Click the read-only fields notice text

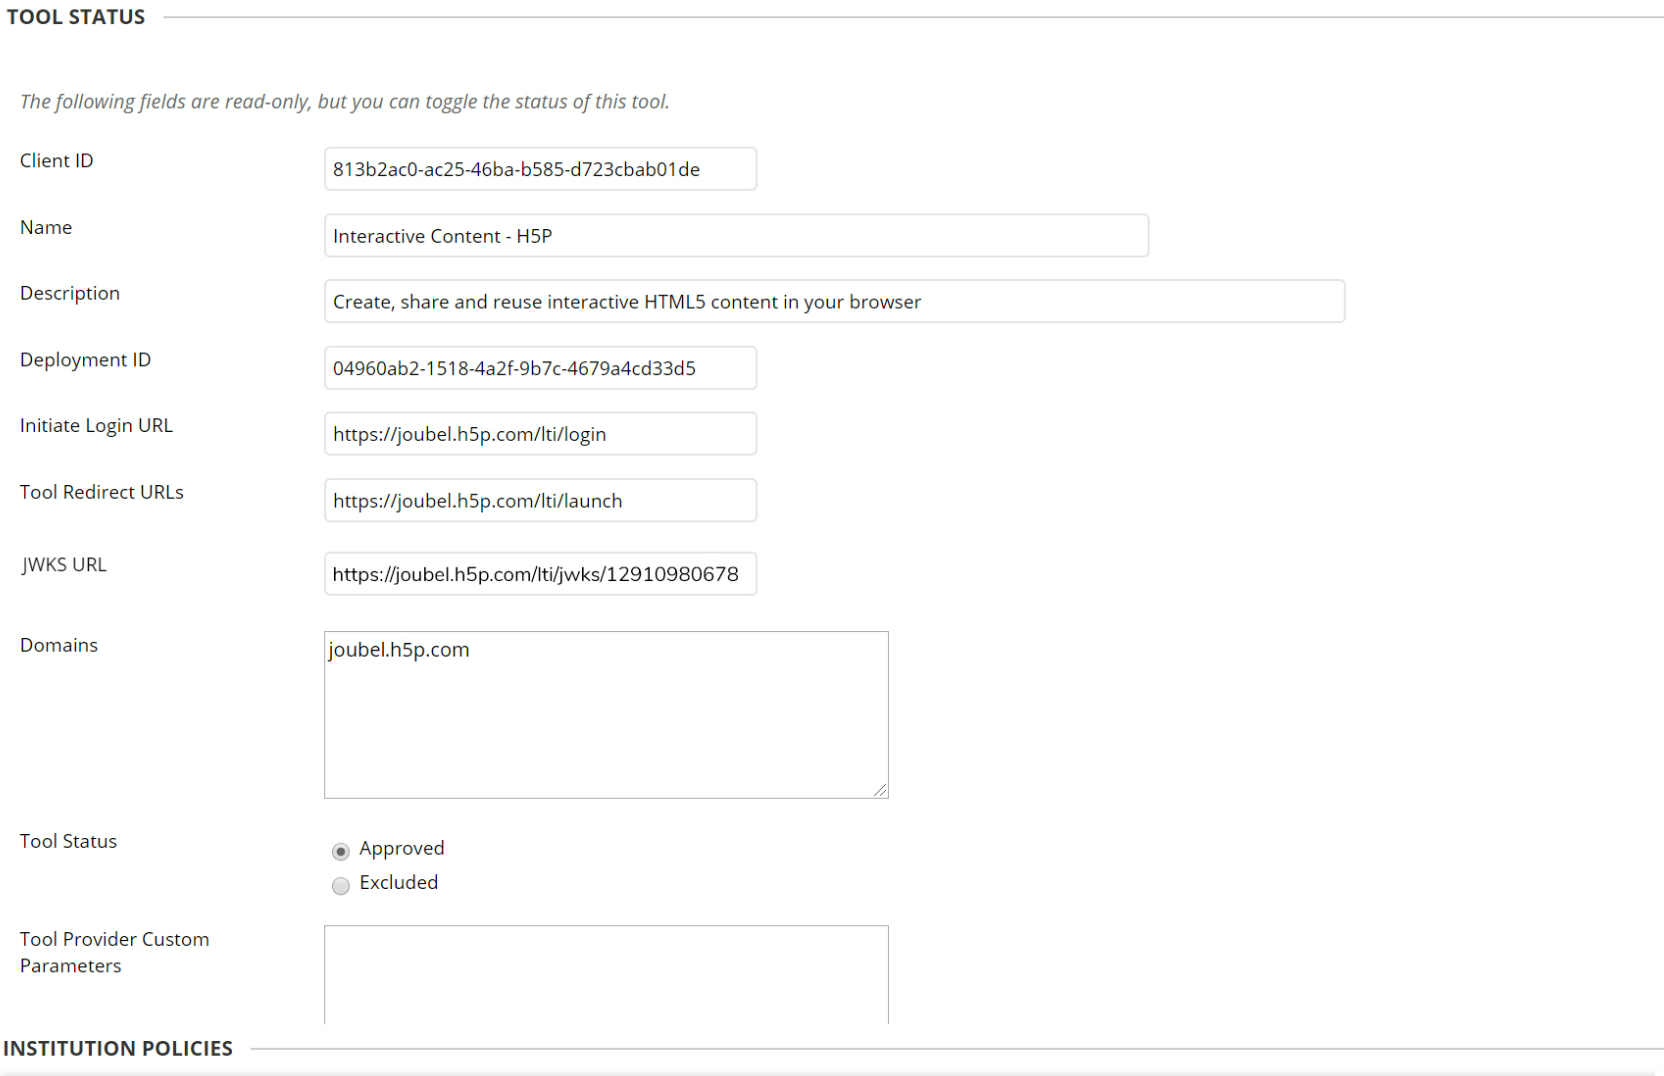pyautogui.click(x=344, y=101)
